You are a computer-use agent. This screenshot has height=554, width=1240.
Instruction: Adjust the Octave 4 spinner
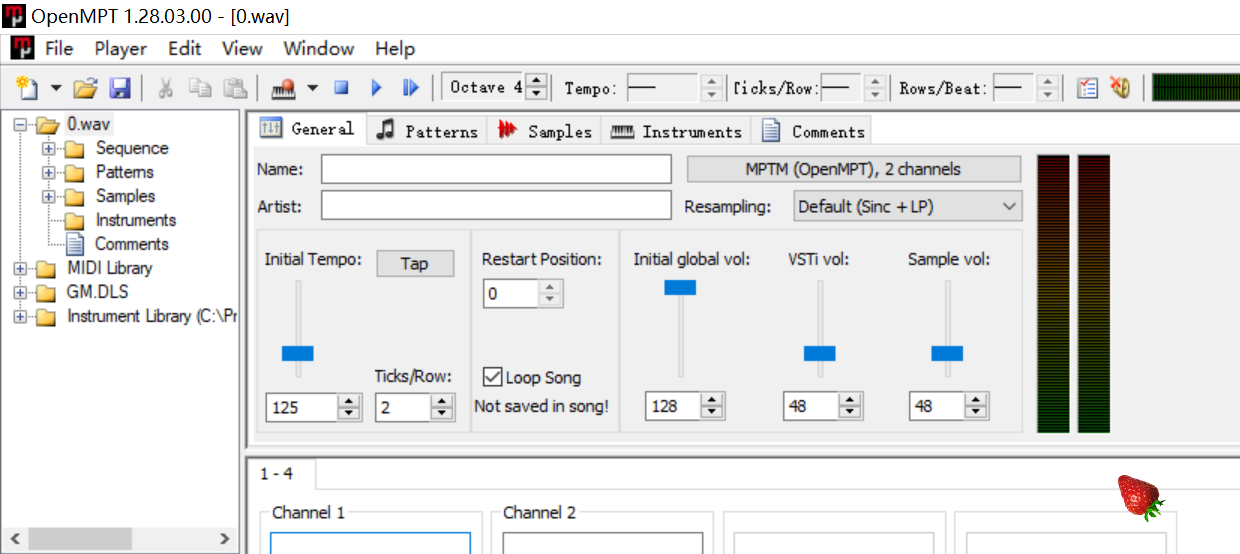point(537,88)
